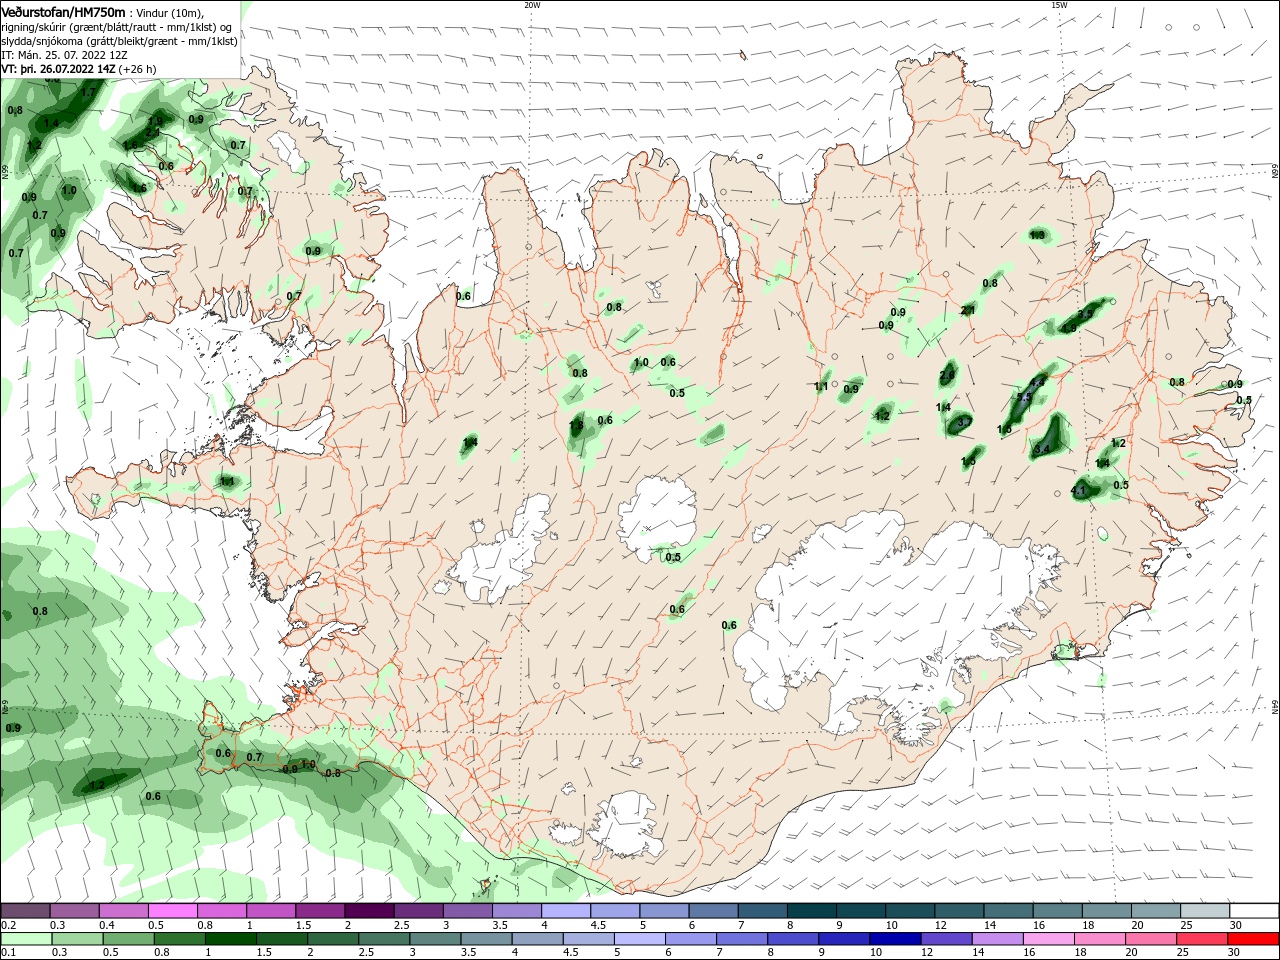Click the Veðurstofan/HM750m title text
This screenshot has width=1280, height=960.
tap(63, 11)
